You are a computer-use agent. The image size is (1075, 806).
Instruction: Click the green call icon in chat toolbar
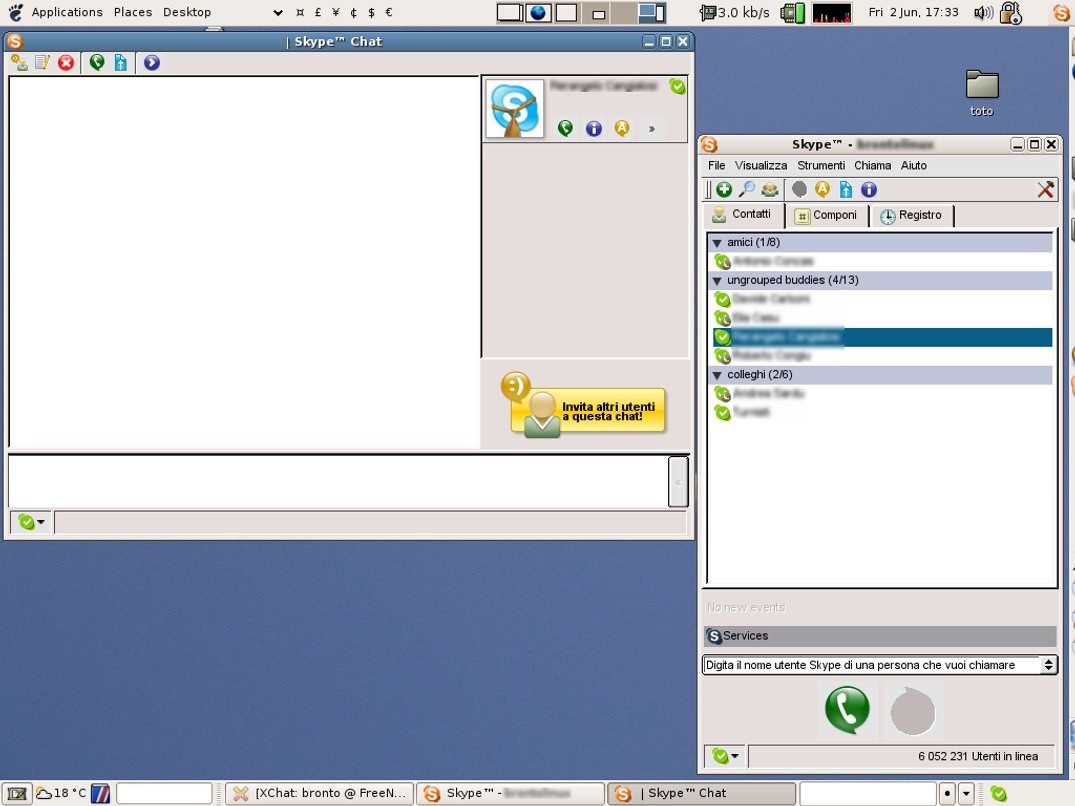coord(97,63)
